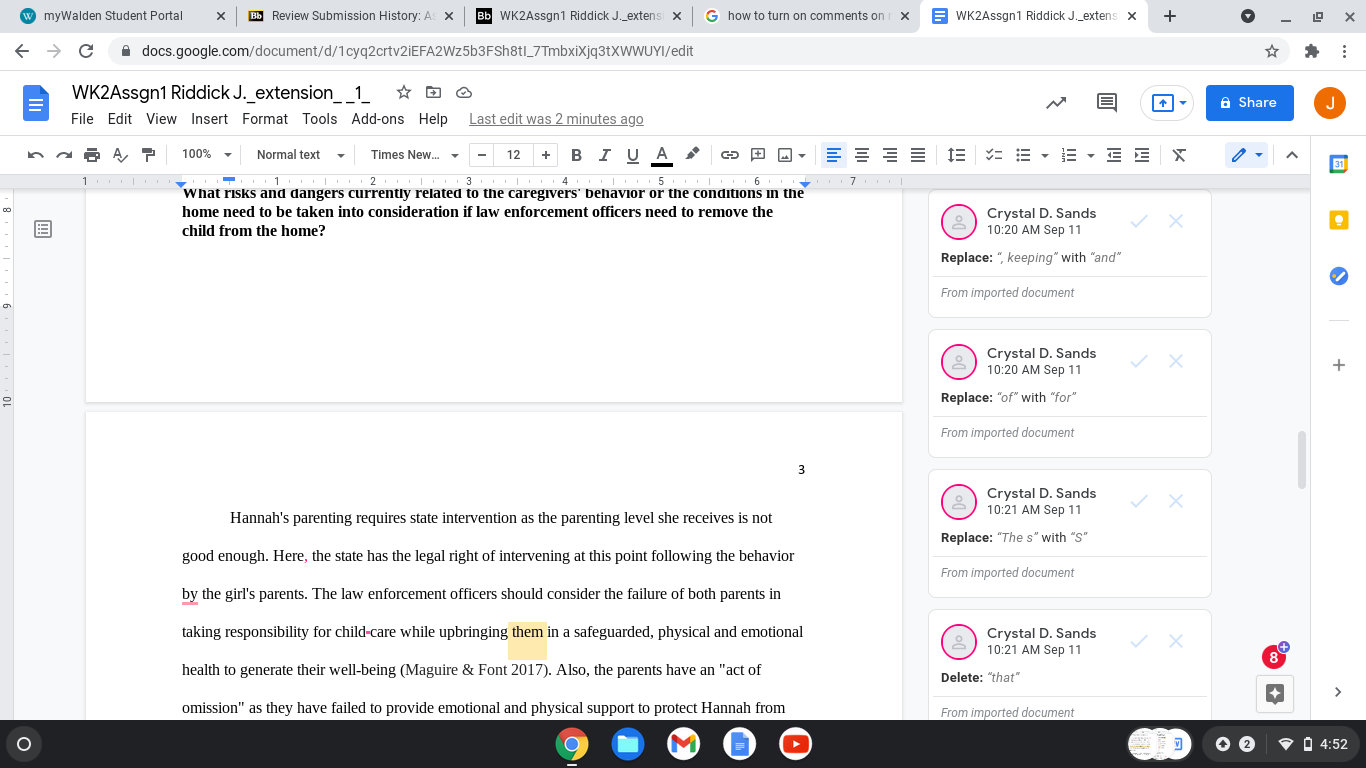The image size is (1366, 768).
Task: Open the File menu
Action: [x=82, y=119]
